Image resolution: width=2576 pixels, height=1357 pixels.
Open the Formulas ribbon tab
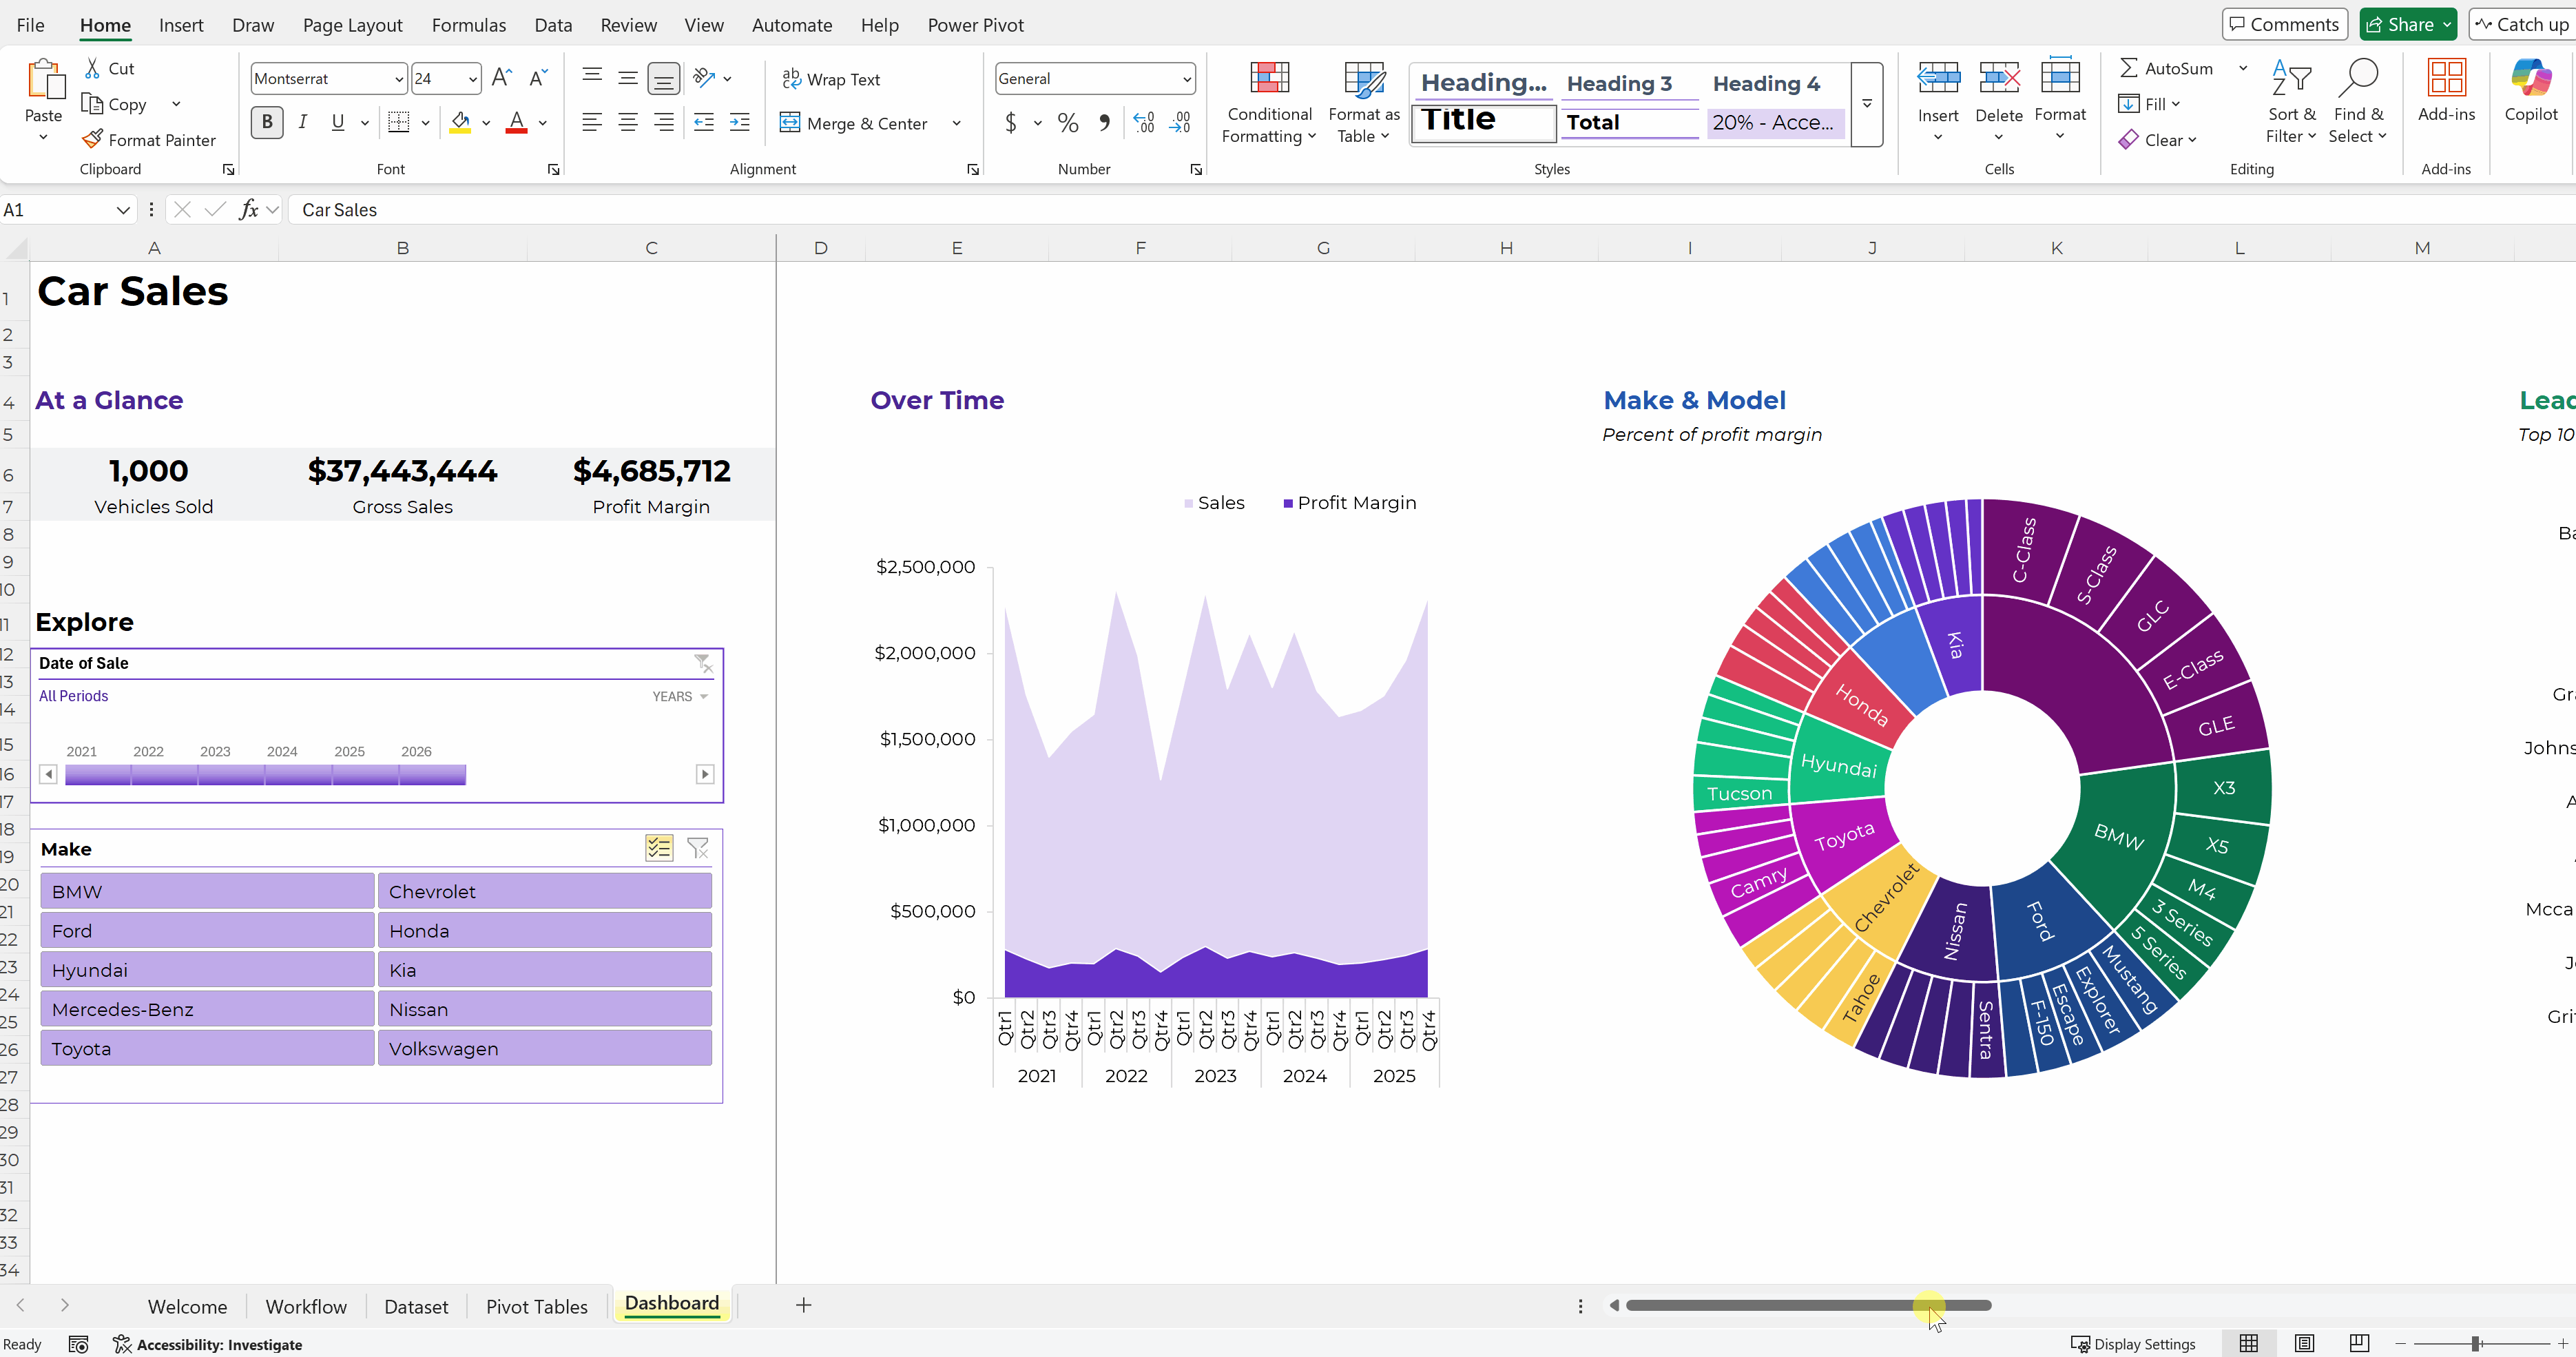pyautogui.click(x=468, y=25)
